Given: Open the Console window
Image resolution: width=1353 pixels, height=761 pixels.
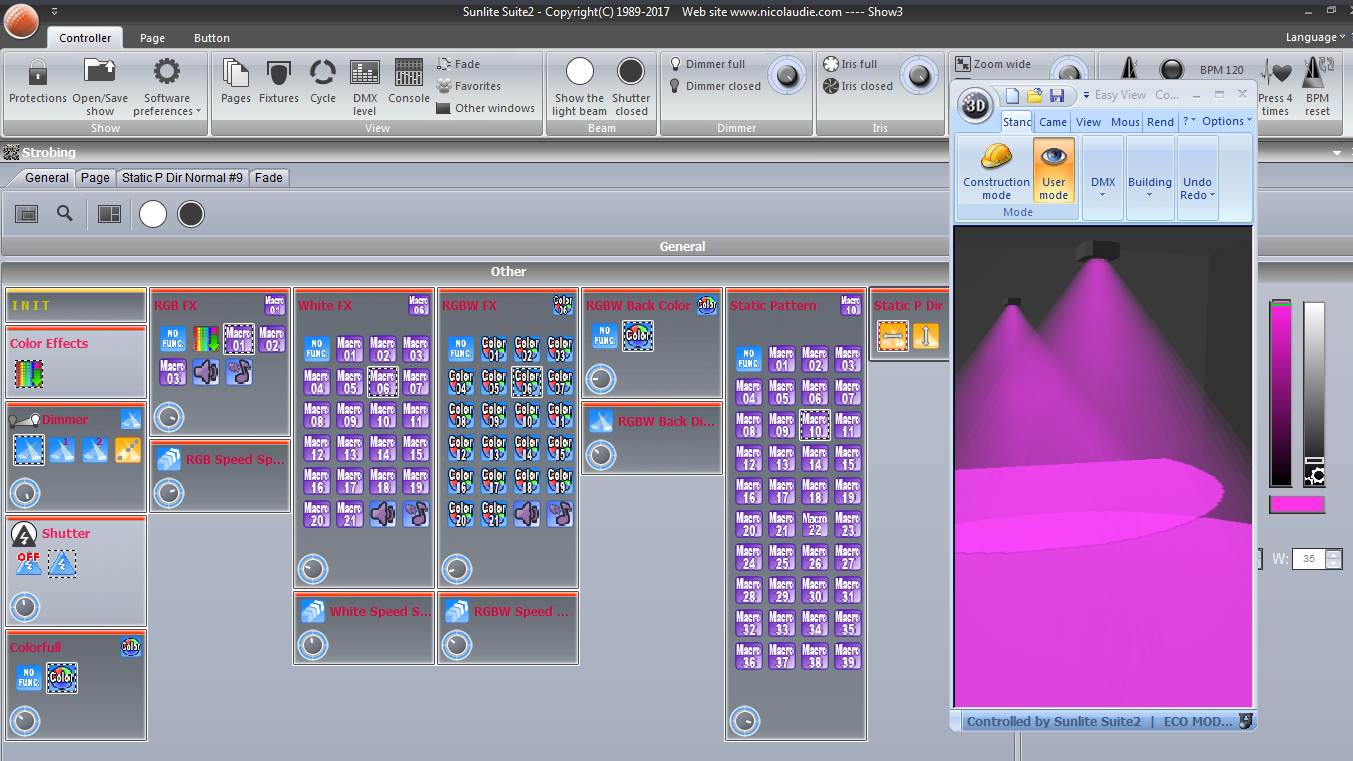Looking at the screenshot, I should point(409,82).
